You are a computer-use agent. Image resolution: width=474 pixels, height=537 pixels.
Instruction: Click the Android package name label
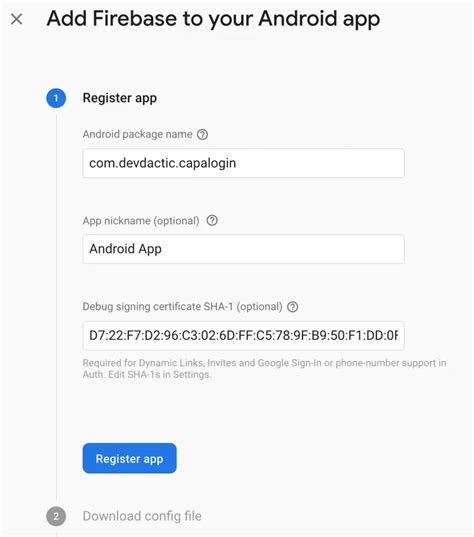[137, 134]
